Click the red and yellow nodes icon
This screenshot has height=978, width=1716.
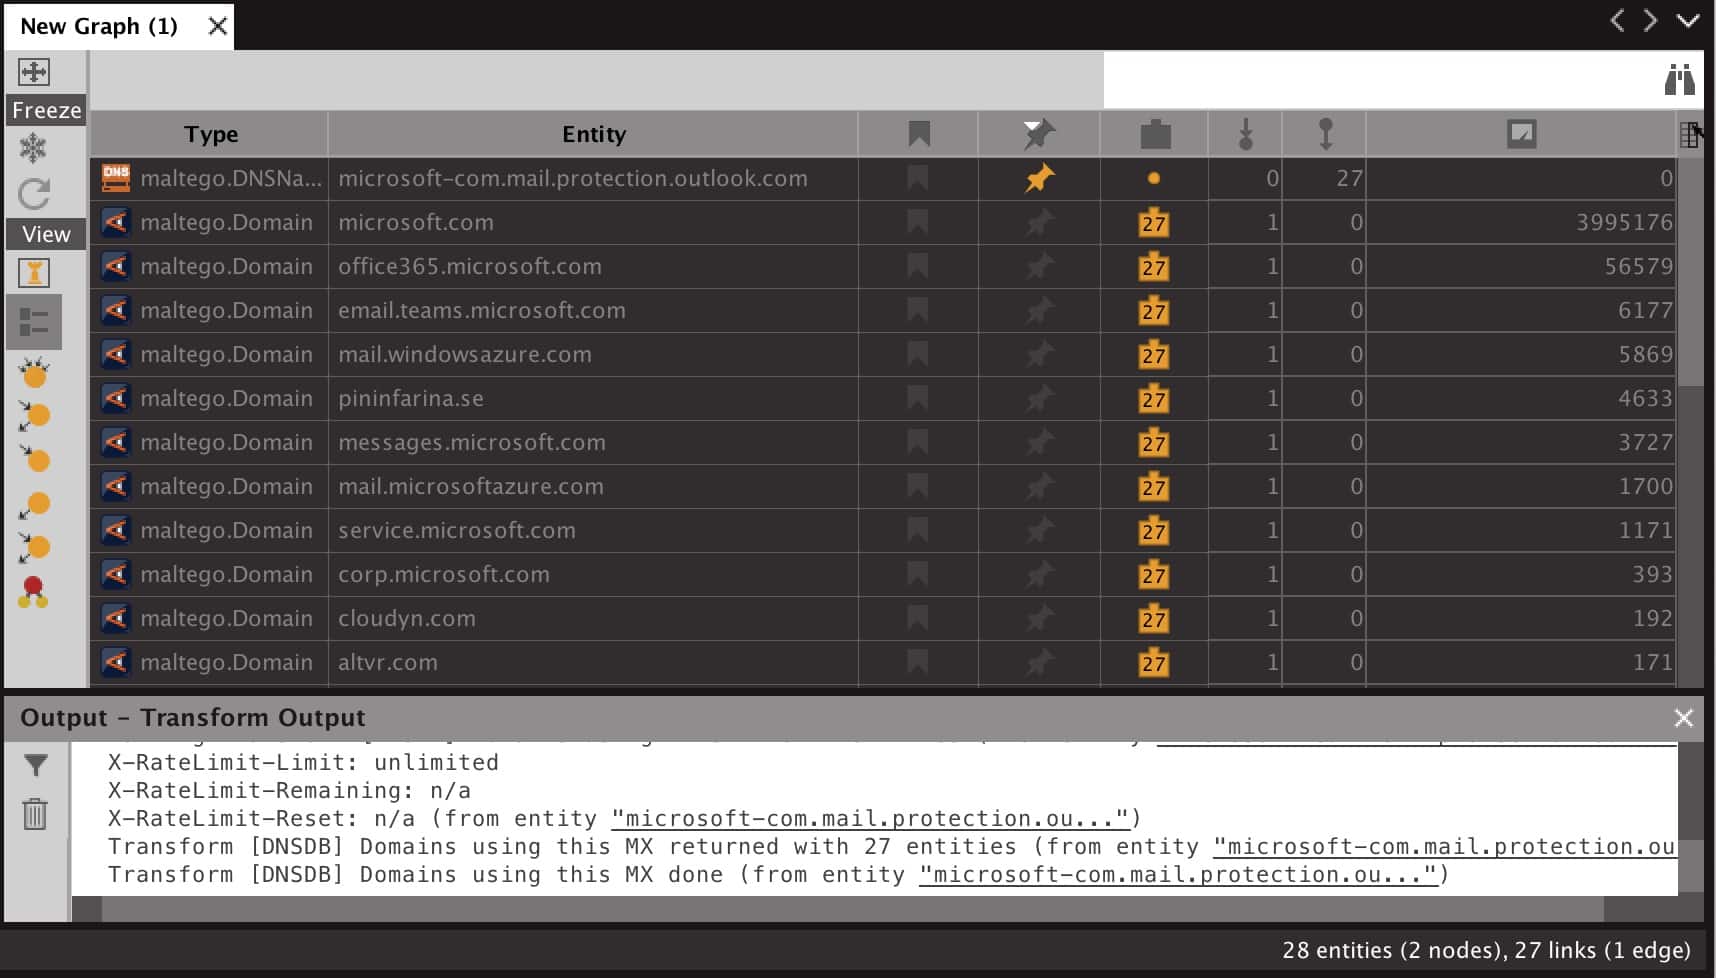pos(33,592)
